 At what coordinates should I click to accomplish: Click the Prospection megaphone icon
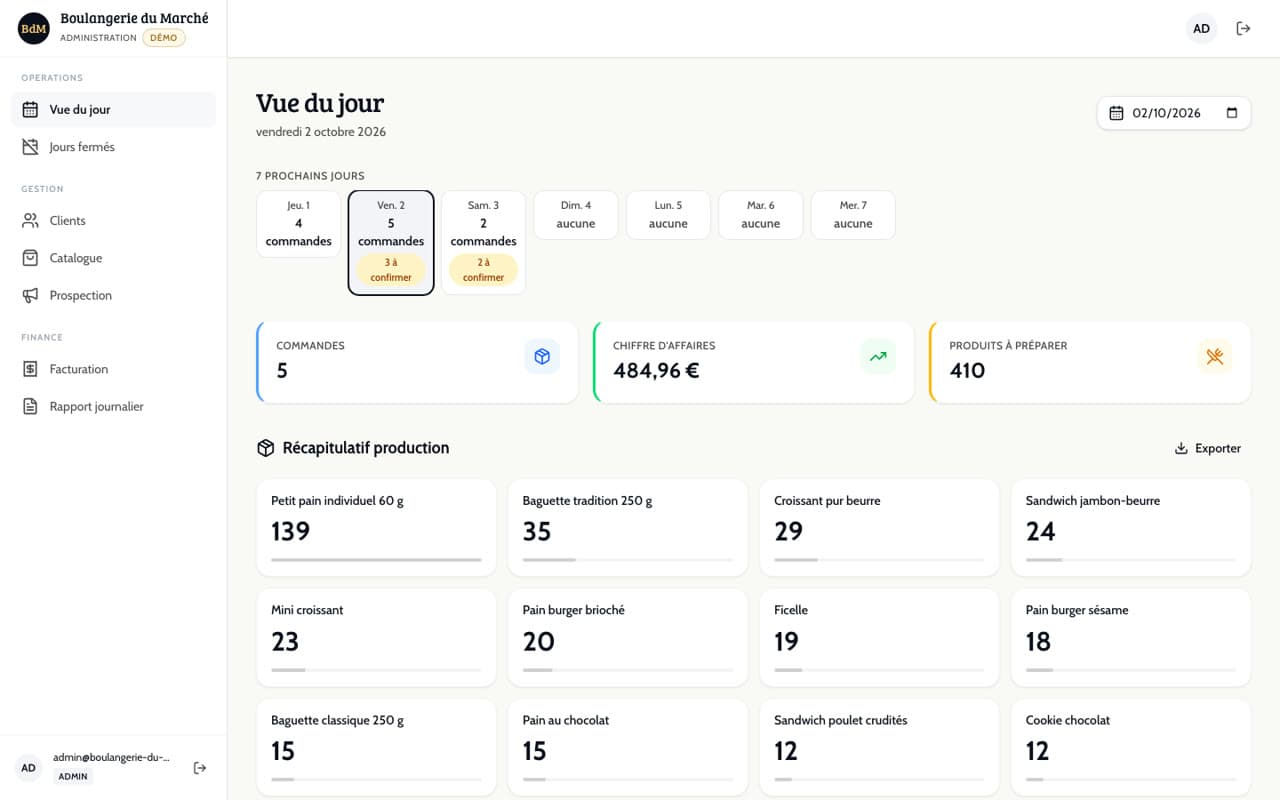pos(30,295)
